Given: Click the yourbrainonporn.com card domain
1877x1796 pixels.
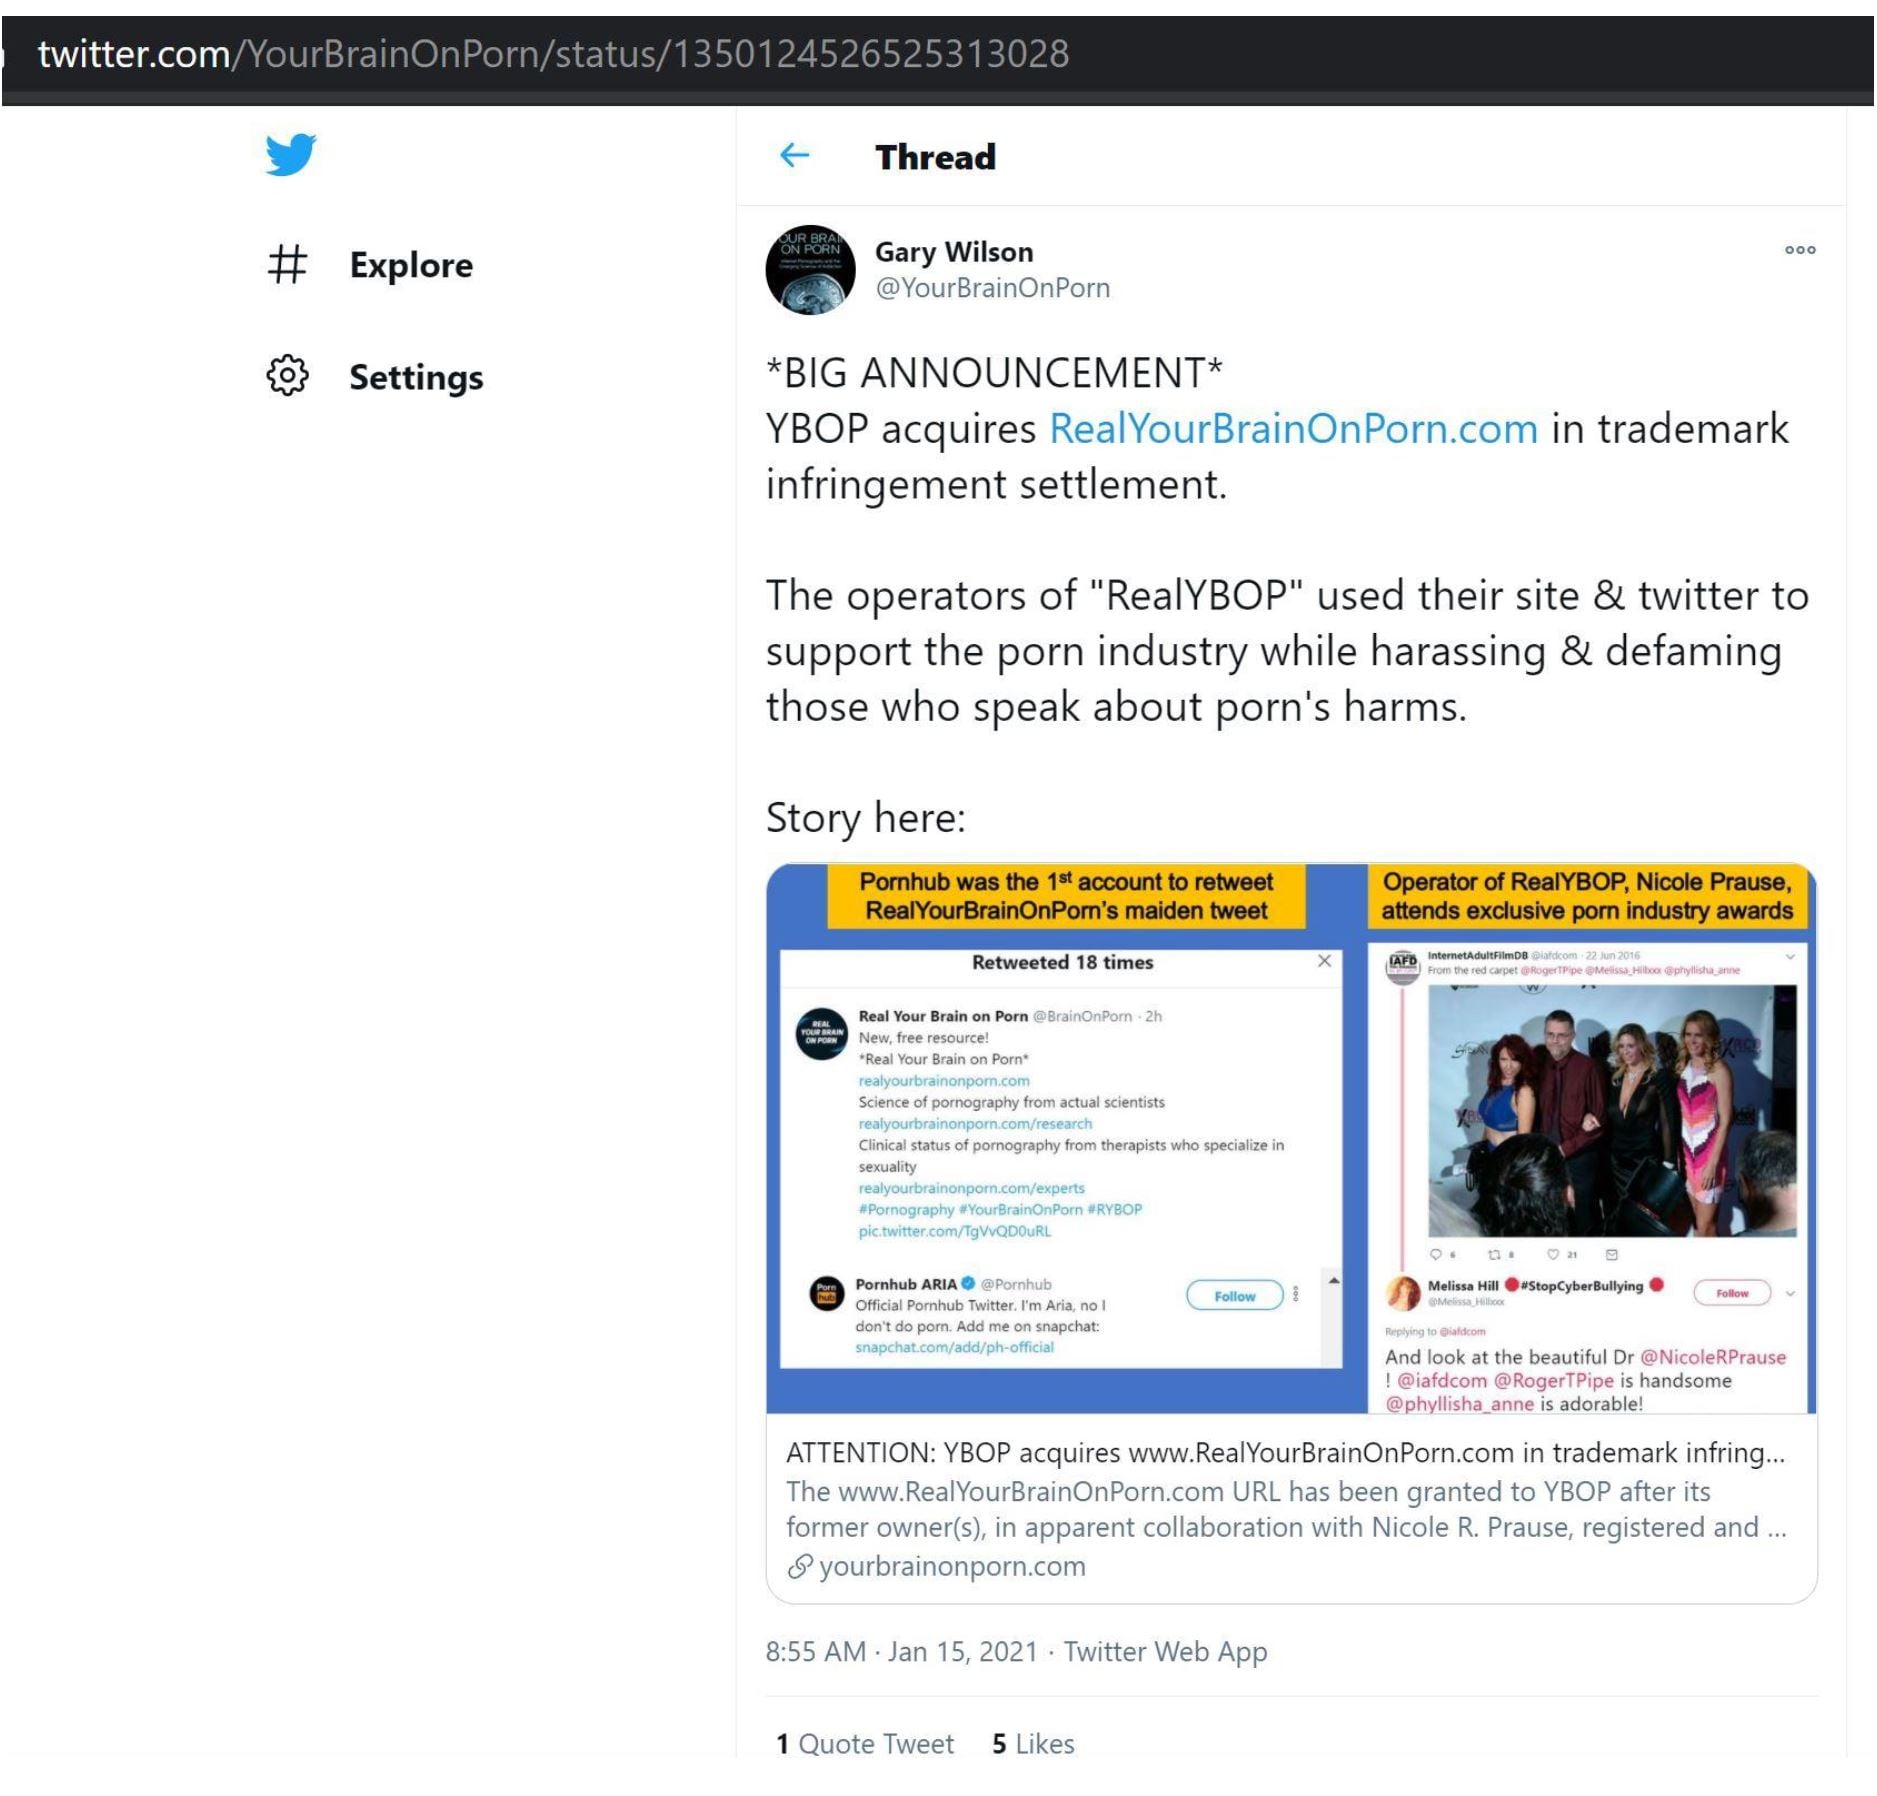Looking at the screenshot, I should coord(951,1566).
